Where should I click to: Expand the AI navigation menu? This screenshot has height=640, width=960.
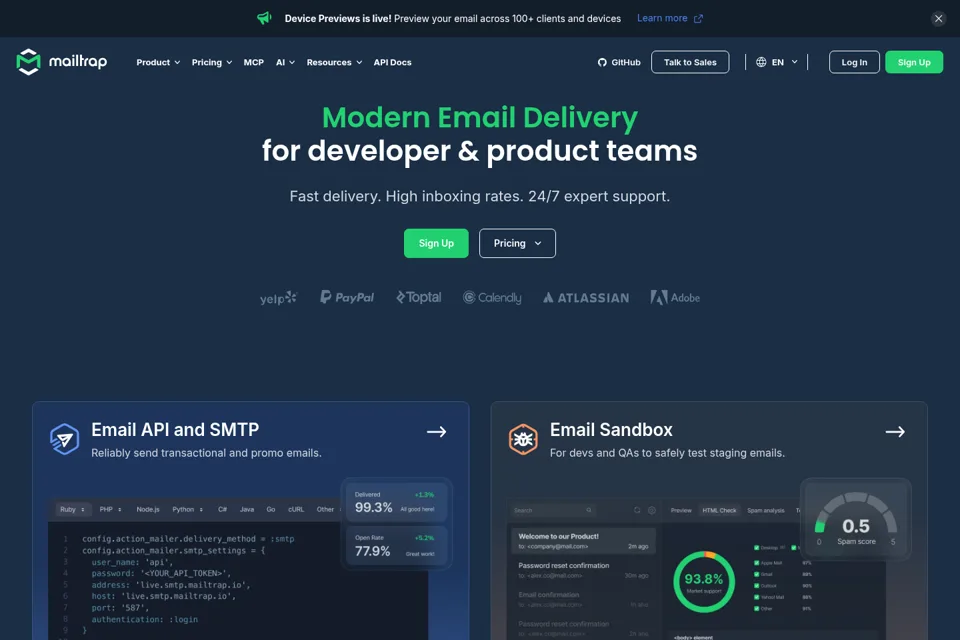pyautogui.click(x=285, y=62)
